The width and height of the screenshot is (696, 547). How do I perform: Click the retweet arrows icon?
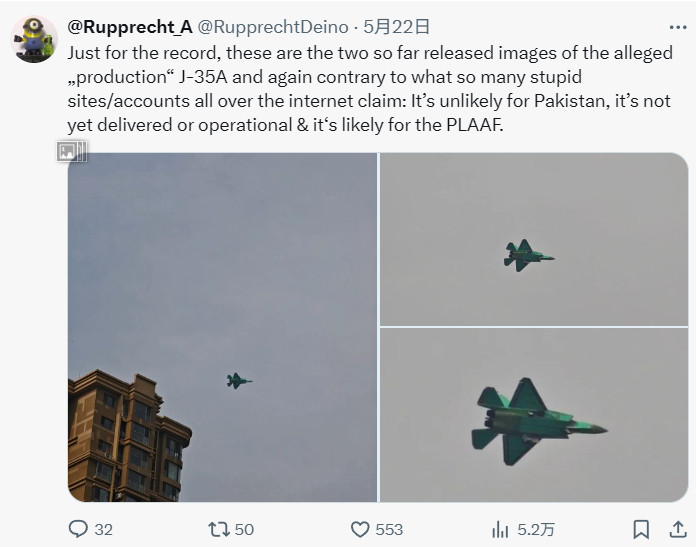pyautogui.click(x=219, y=529)
